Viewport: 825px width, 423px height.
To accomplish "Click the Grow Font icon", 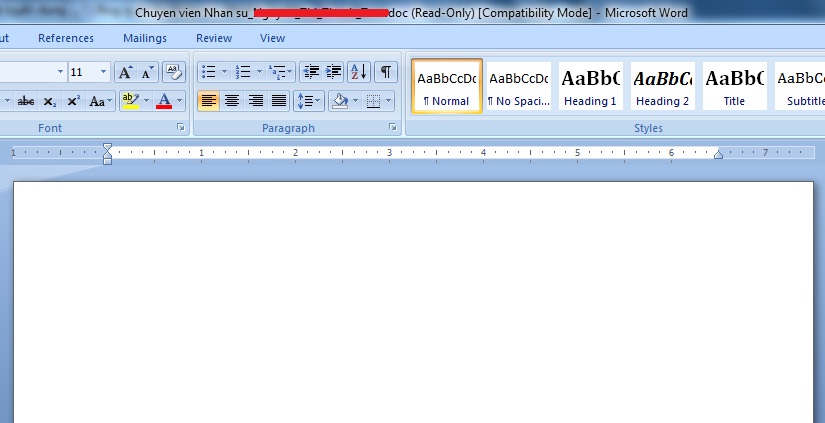I will tap(125, 72).
